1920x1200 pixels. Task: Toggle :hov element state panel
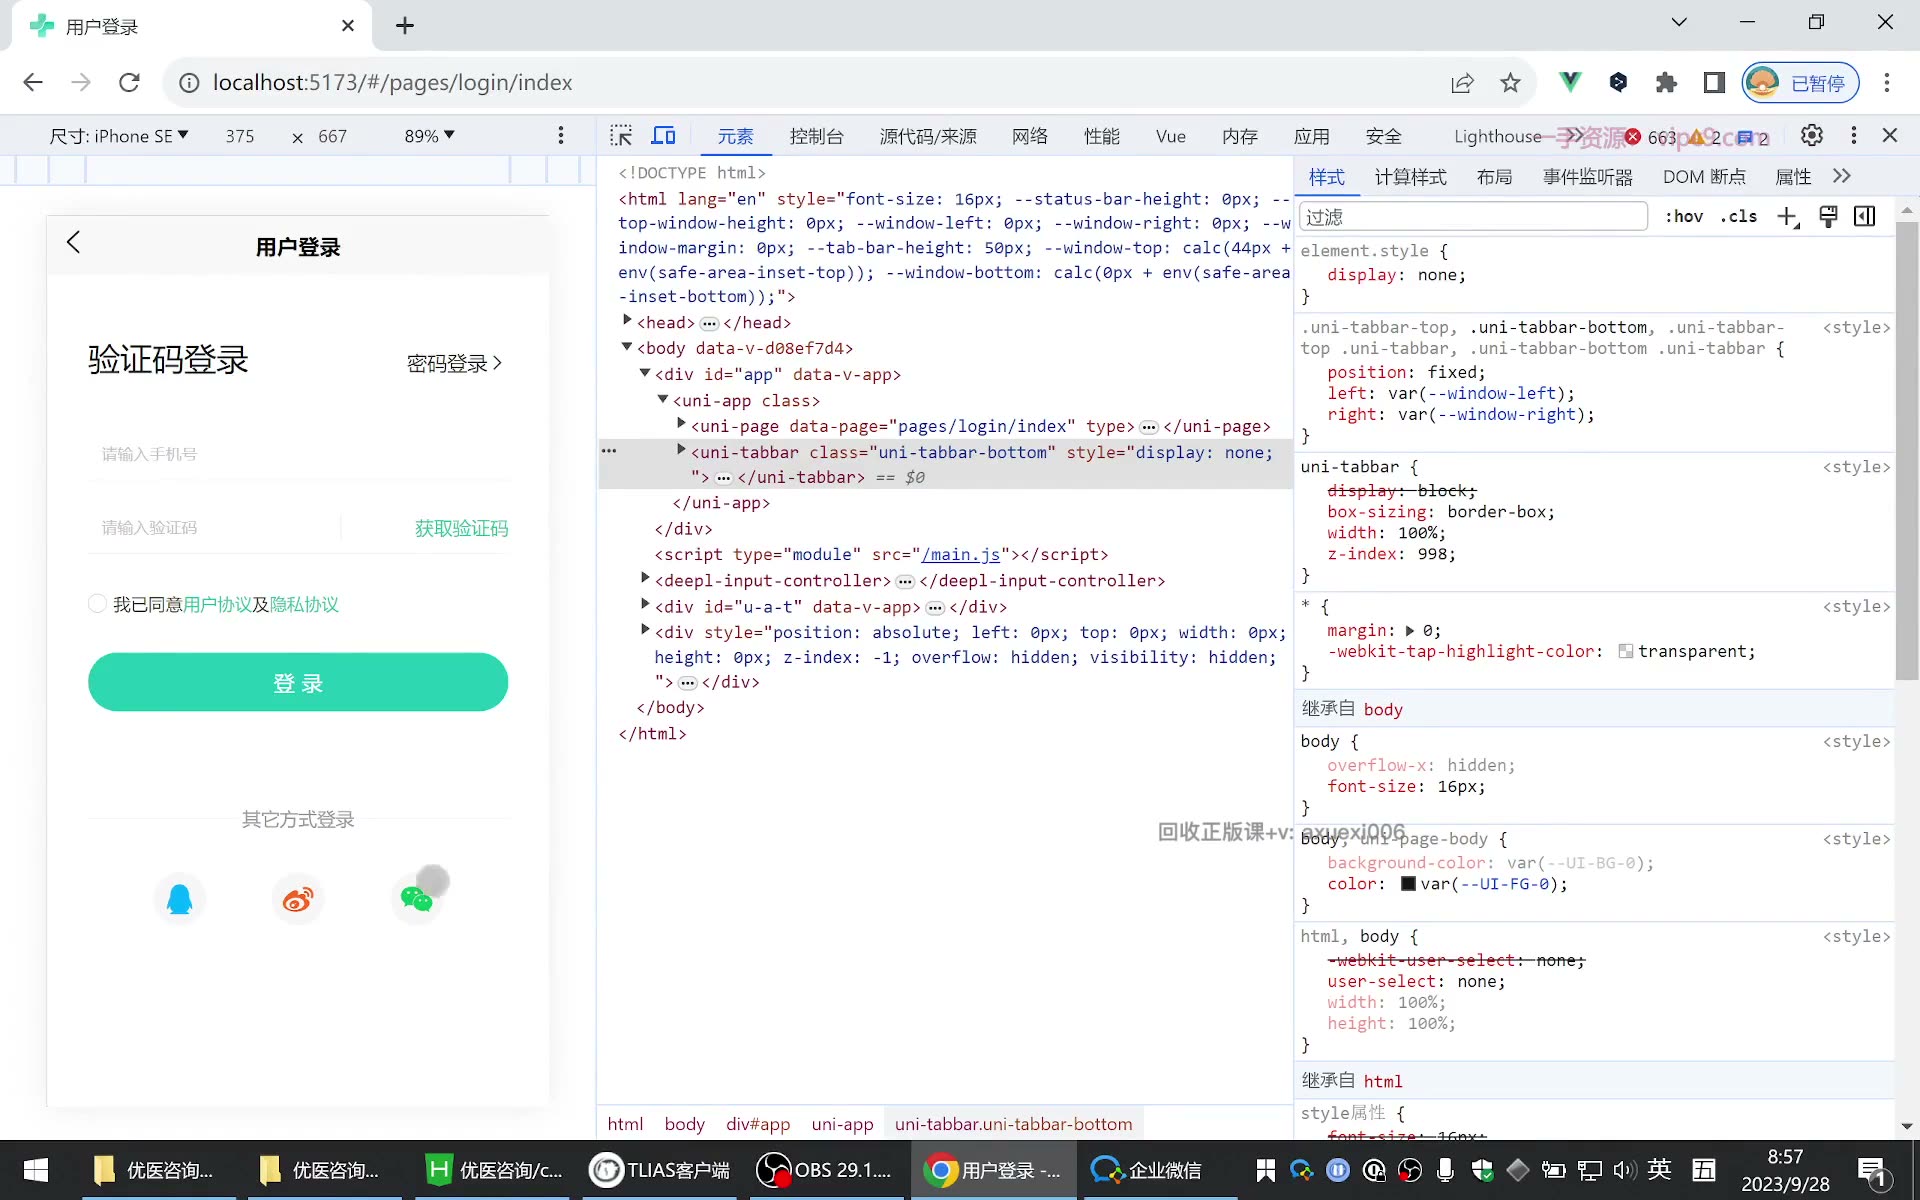point(1684,217)
